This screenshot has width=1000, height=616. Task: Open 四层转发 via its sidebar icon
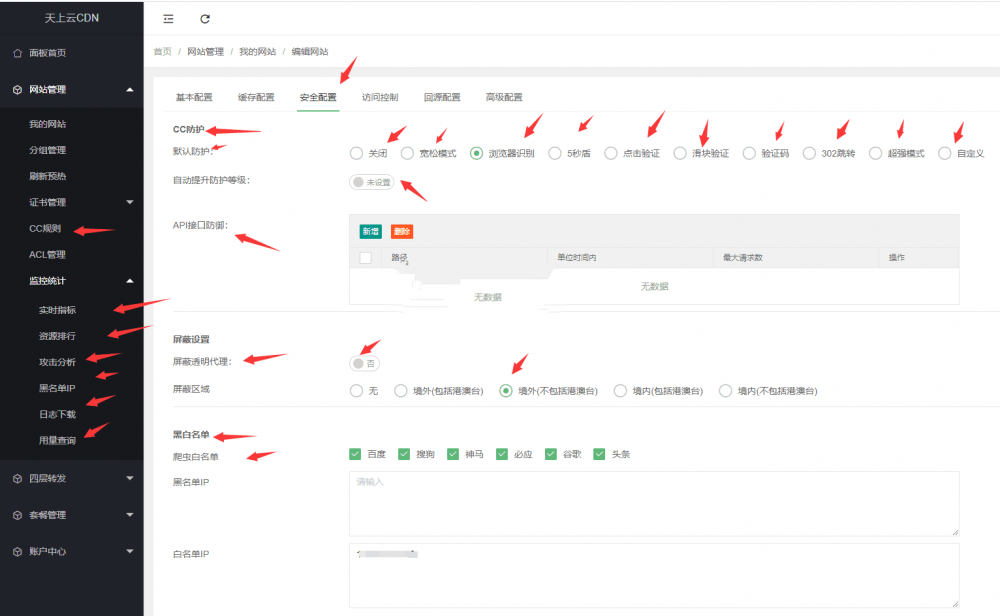pyautogui.click(x=15, y=478)
